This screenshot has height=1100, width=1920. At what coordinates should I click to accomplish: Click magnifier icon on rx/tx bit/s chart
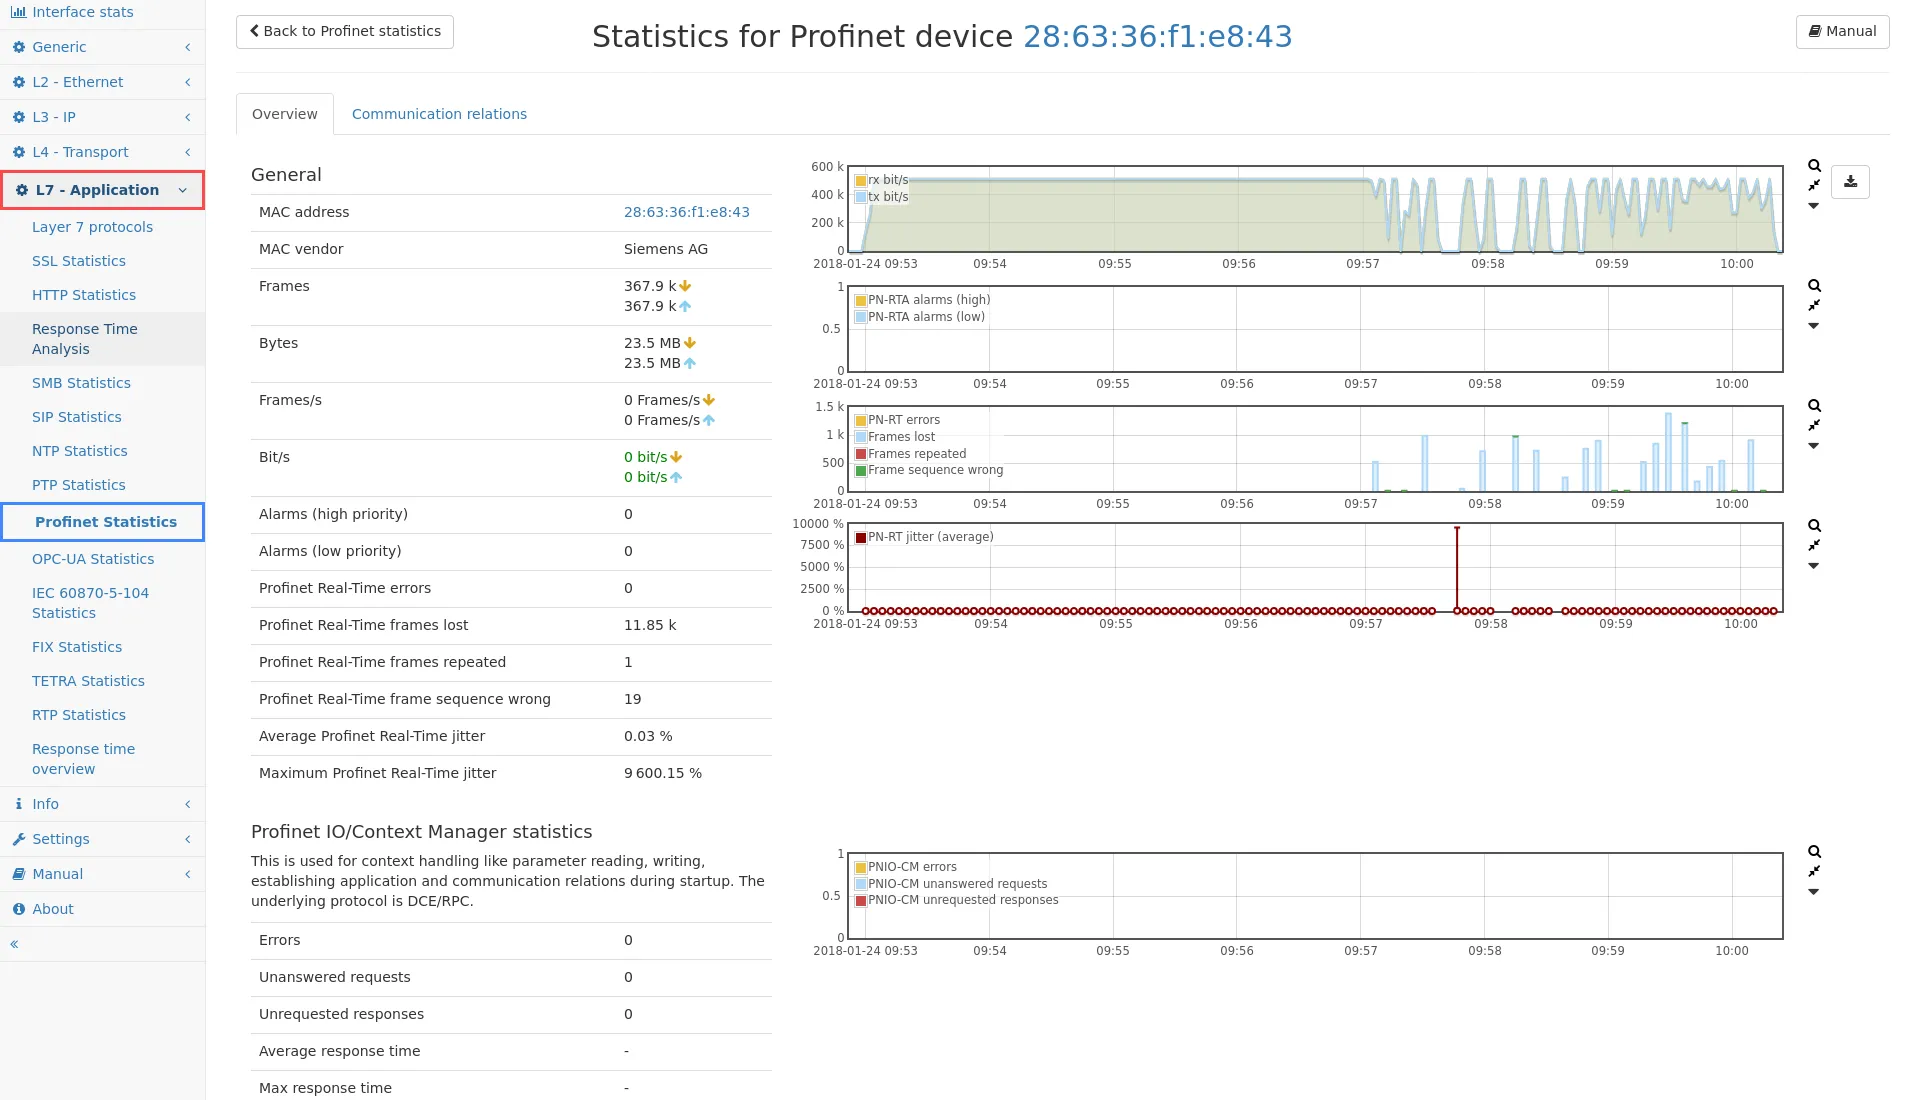[x=1814, y=166]
